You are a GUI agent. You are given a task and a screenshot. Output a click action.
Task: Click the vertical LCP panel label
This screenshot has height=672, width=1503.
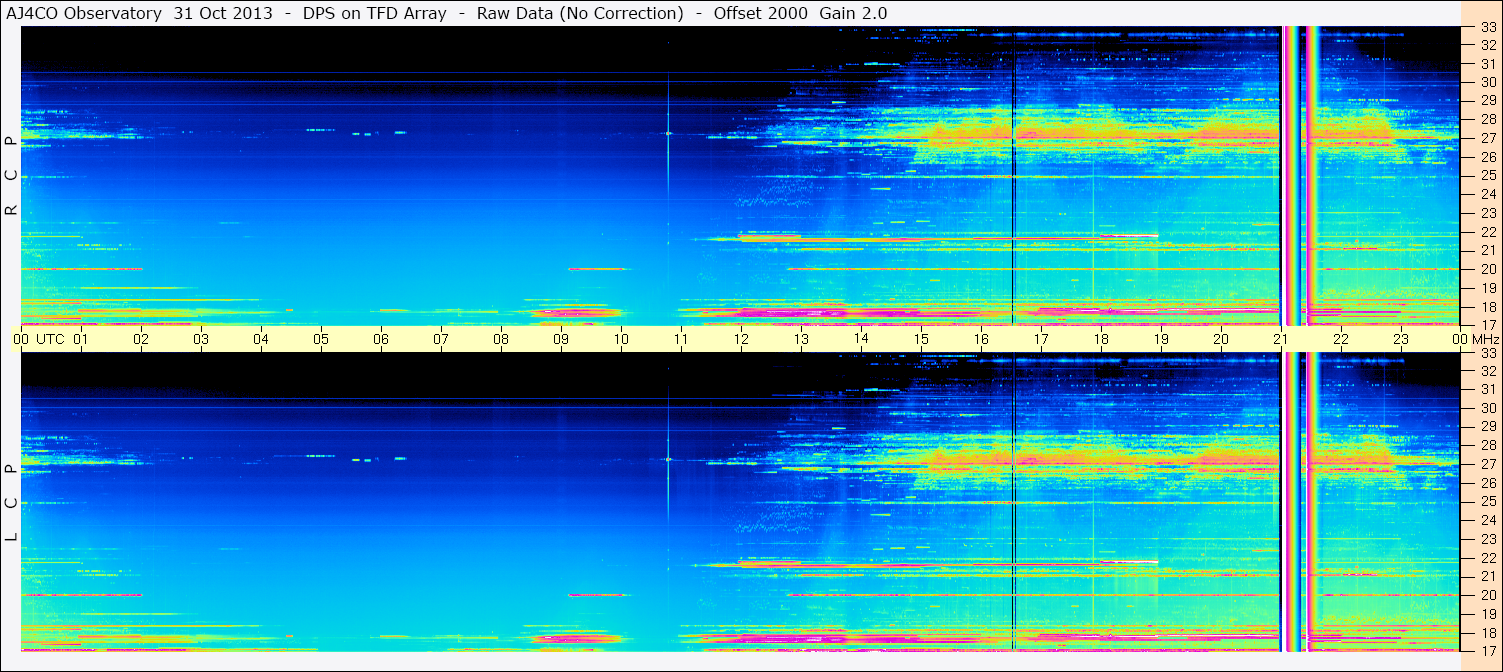(x=11, y=504)
